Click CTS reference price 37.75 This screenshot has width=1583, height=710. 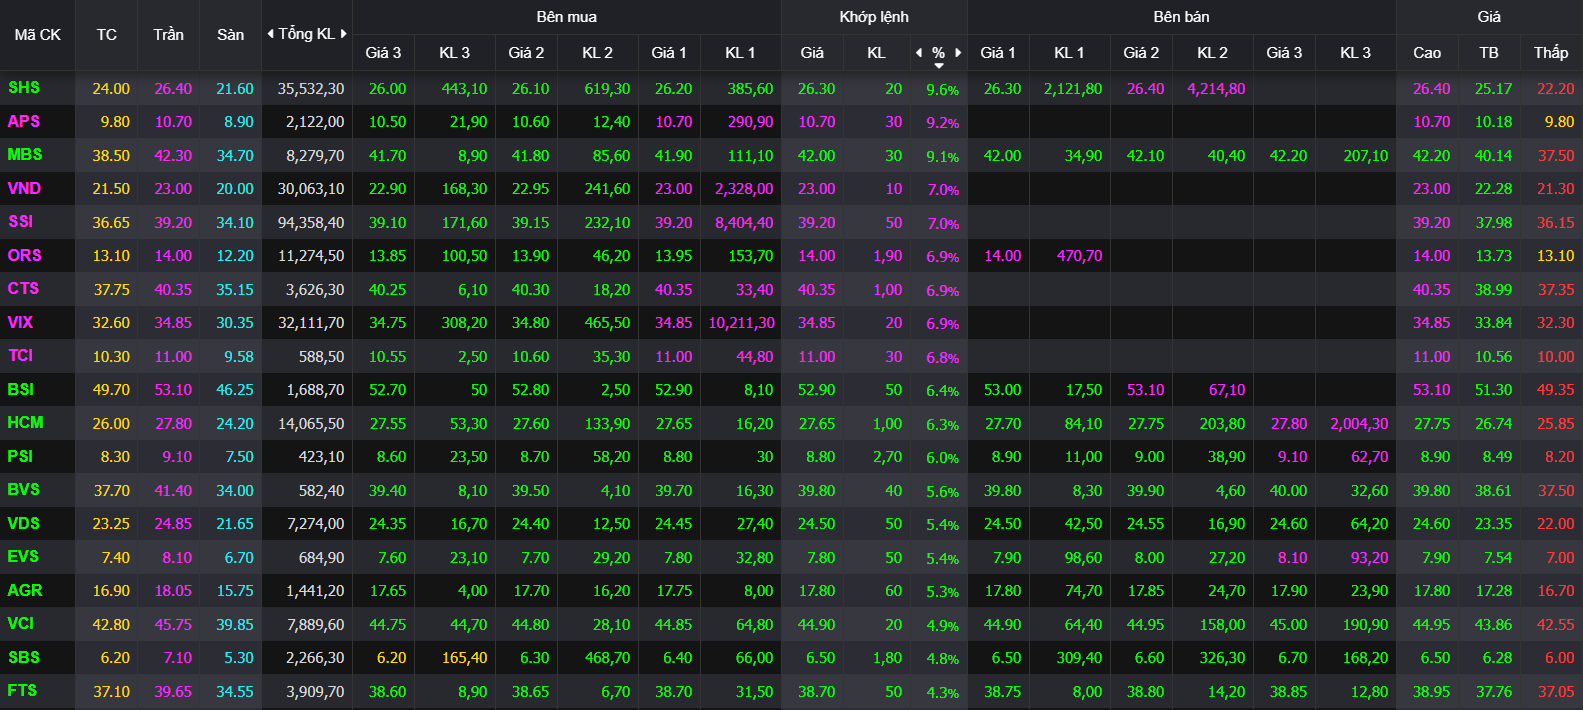tap(111, 290)
